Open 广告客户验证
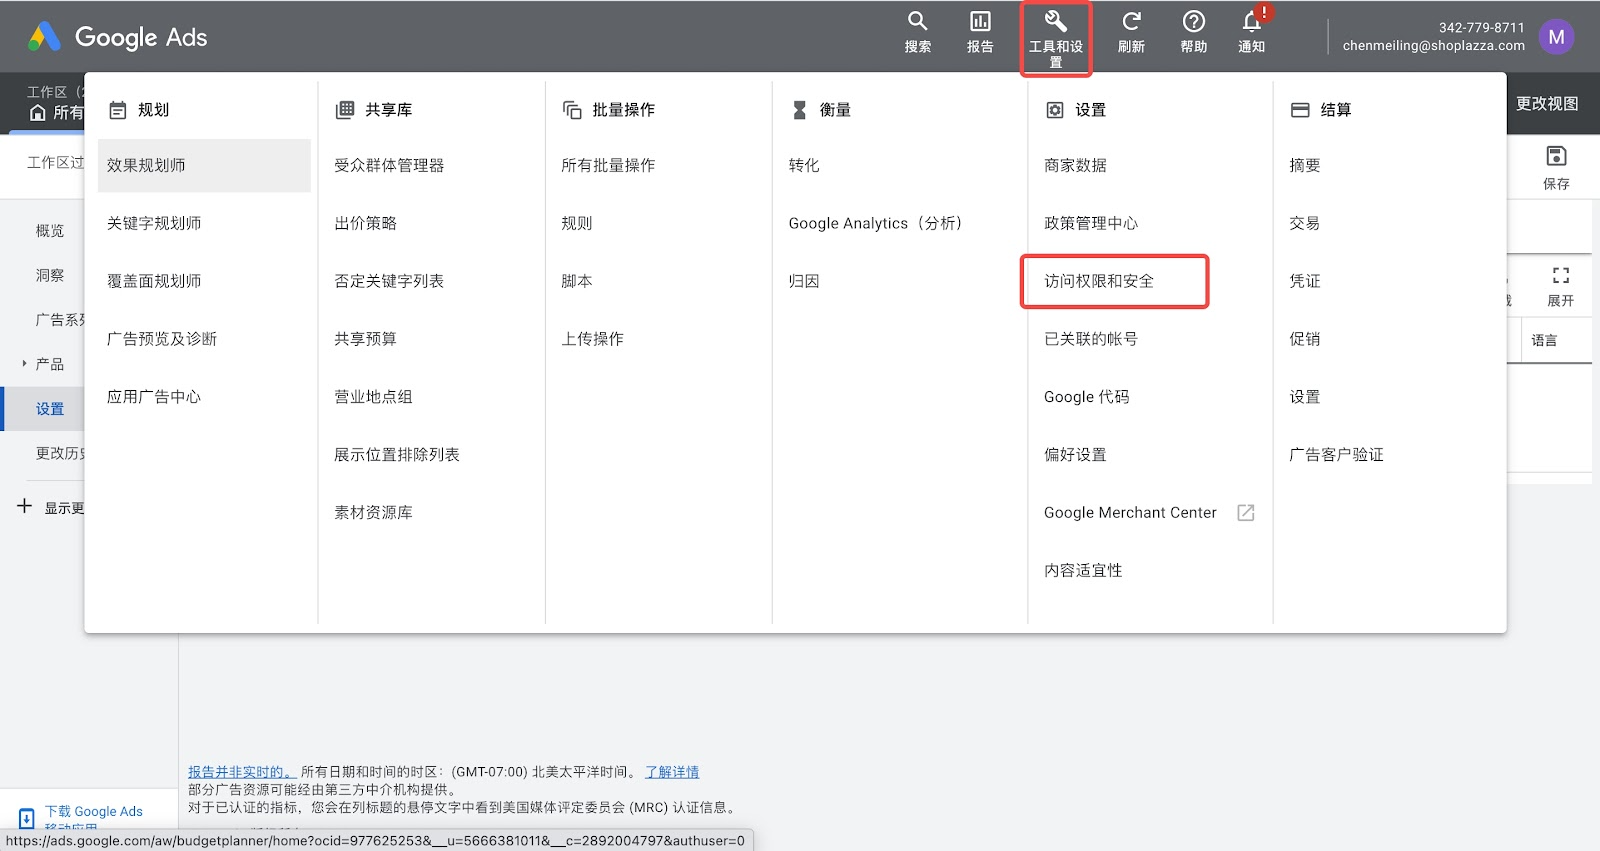This screenshot has height=851, width=1600. pyautogui.click(x=1336, y=455)
